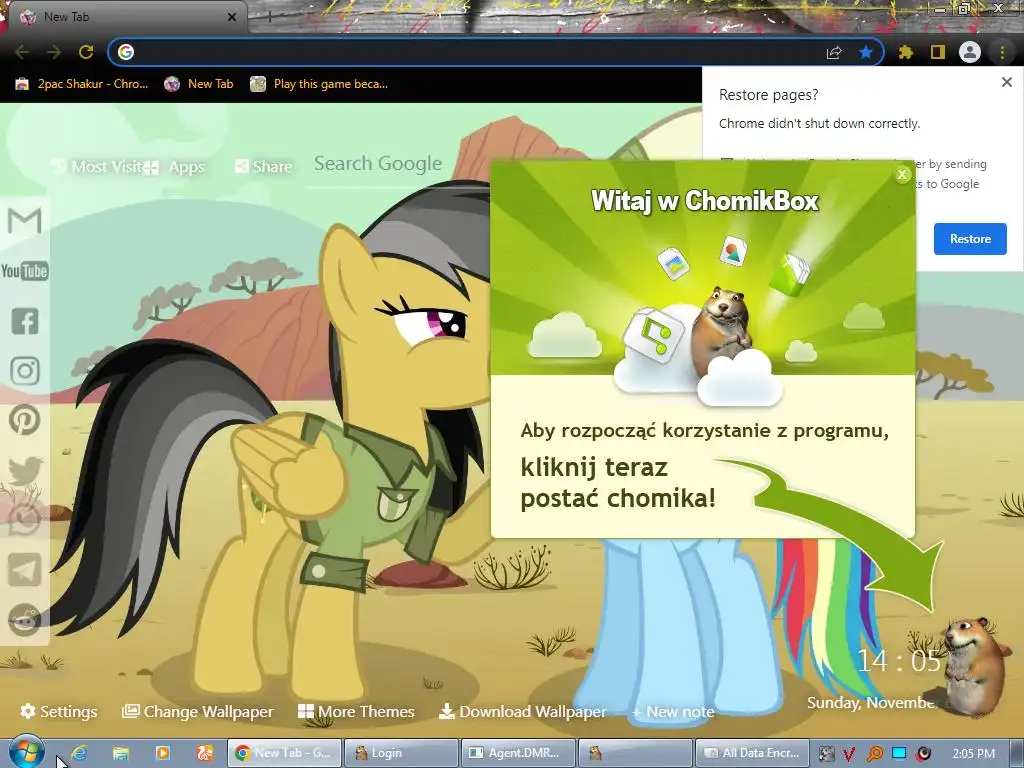Open the Extensions puzzle icon
The image size is (1024, 768).
pyautogui.click(x=905, y=52)
